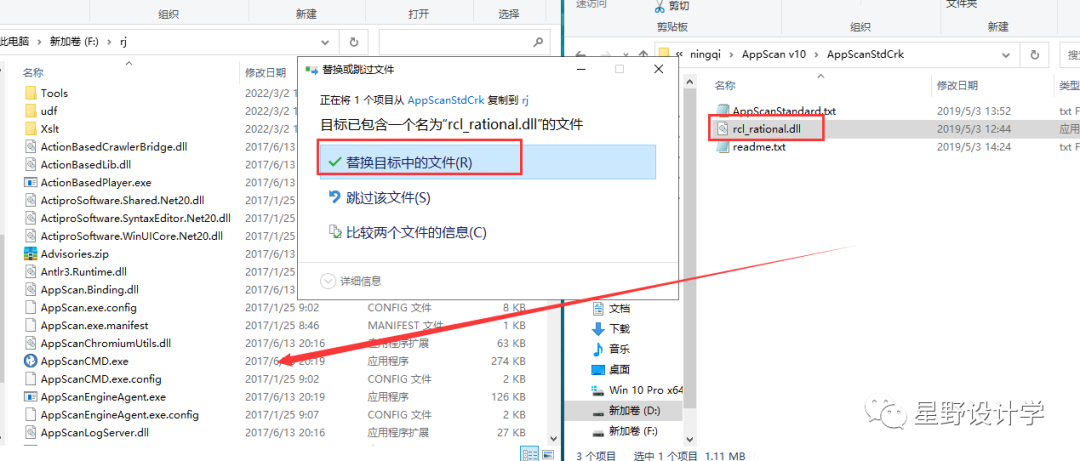
Task: Click the ActionBasedCrawlerBridge.dll file icon
Action: point(30,147)
